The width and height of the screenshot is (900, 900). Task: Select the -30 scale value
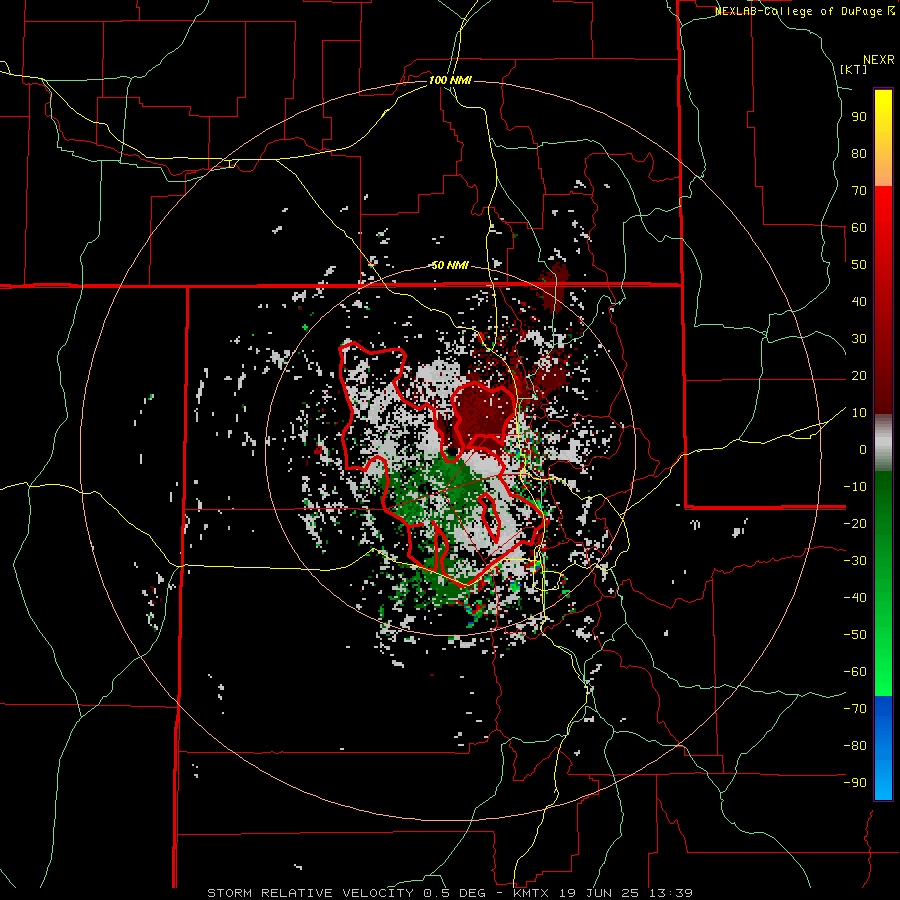click(855, 561)
